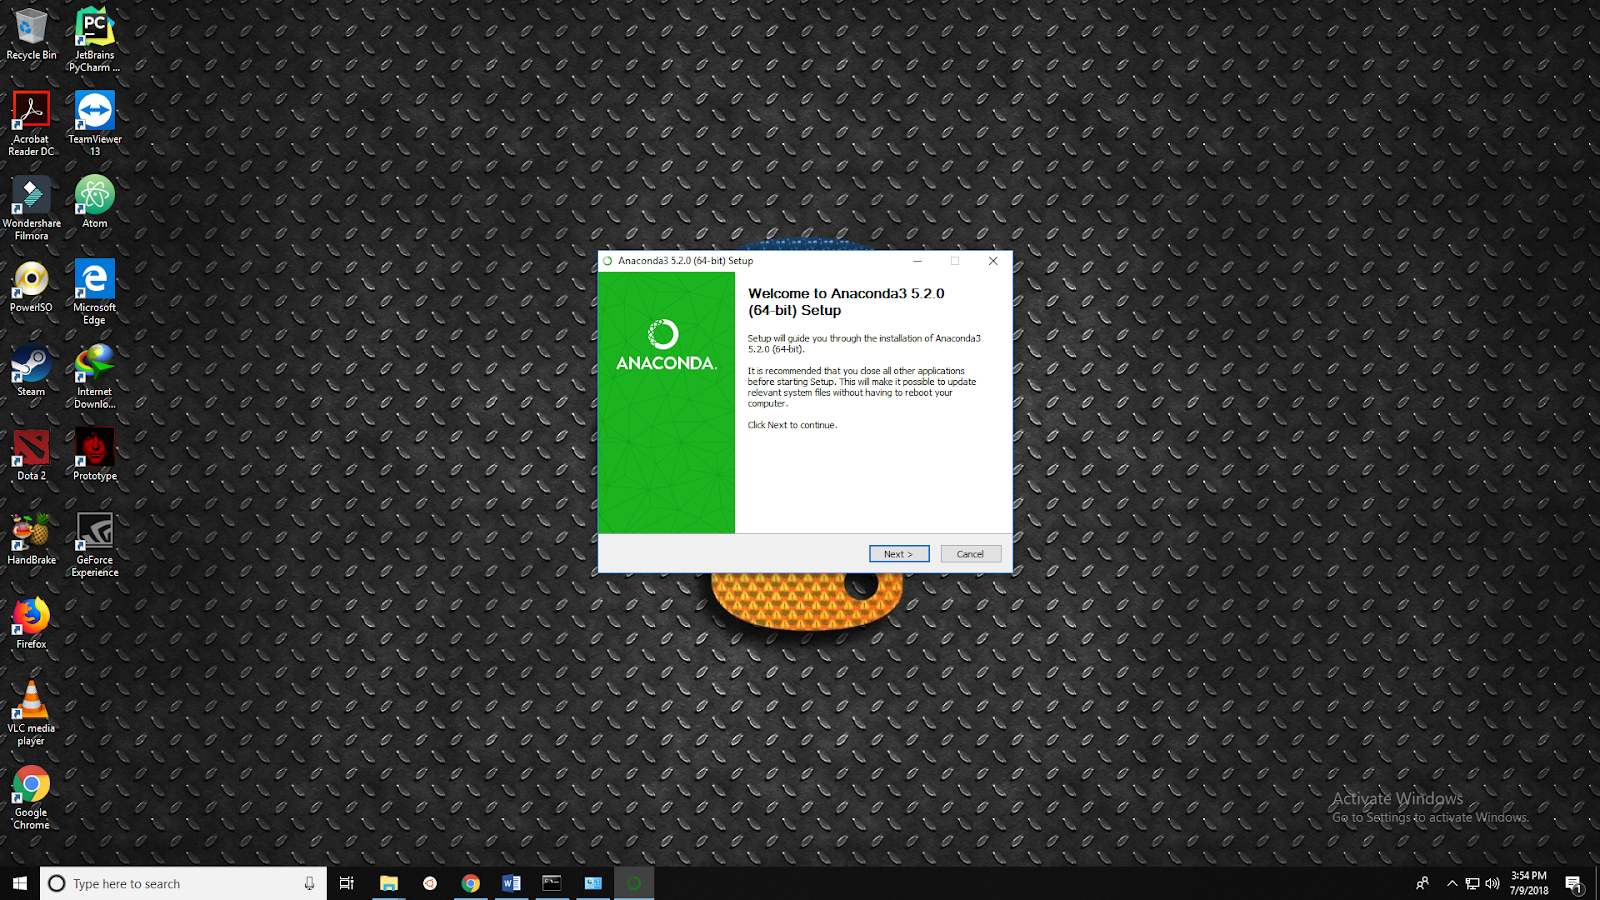Open File Explorer from the taskbar
The width and height of the screenshot is (1600, 900).
point(389,883)
